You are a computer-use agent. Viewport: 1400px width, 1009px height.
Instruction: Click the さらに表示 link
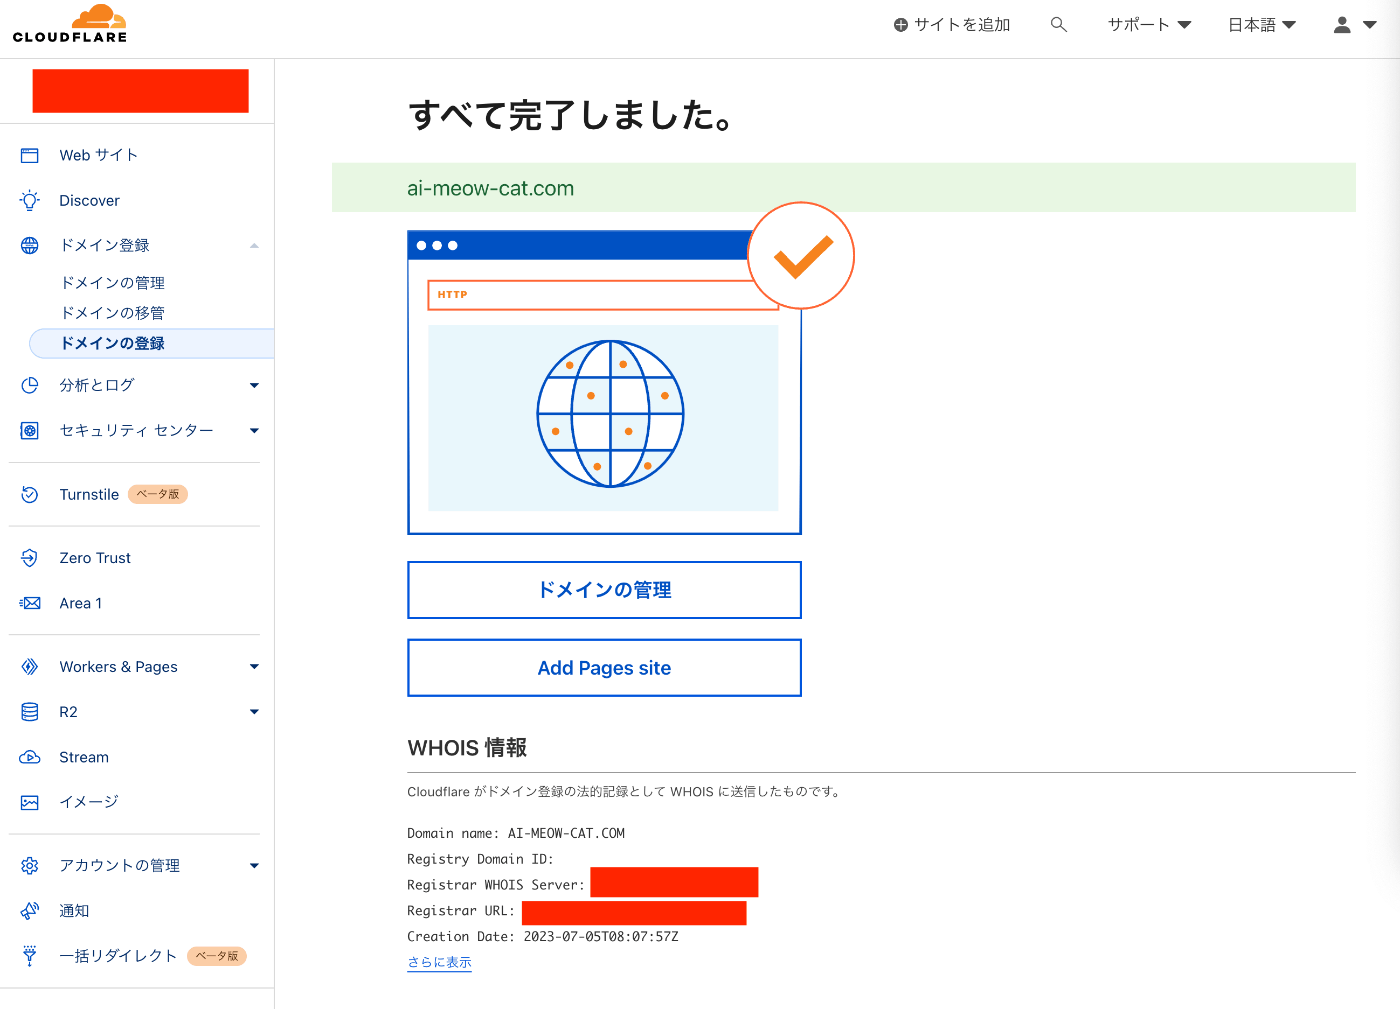pos(439,962)
